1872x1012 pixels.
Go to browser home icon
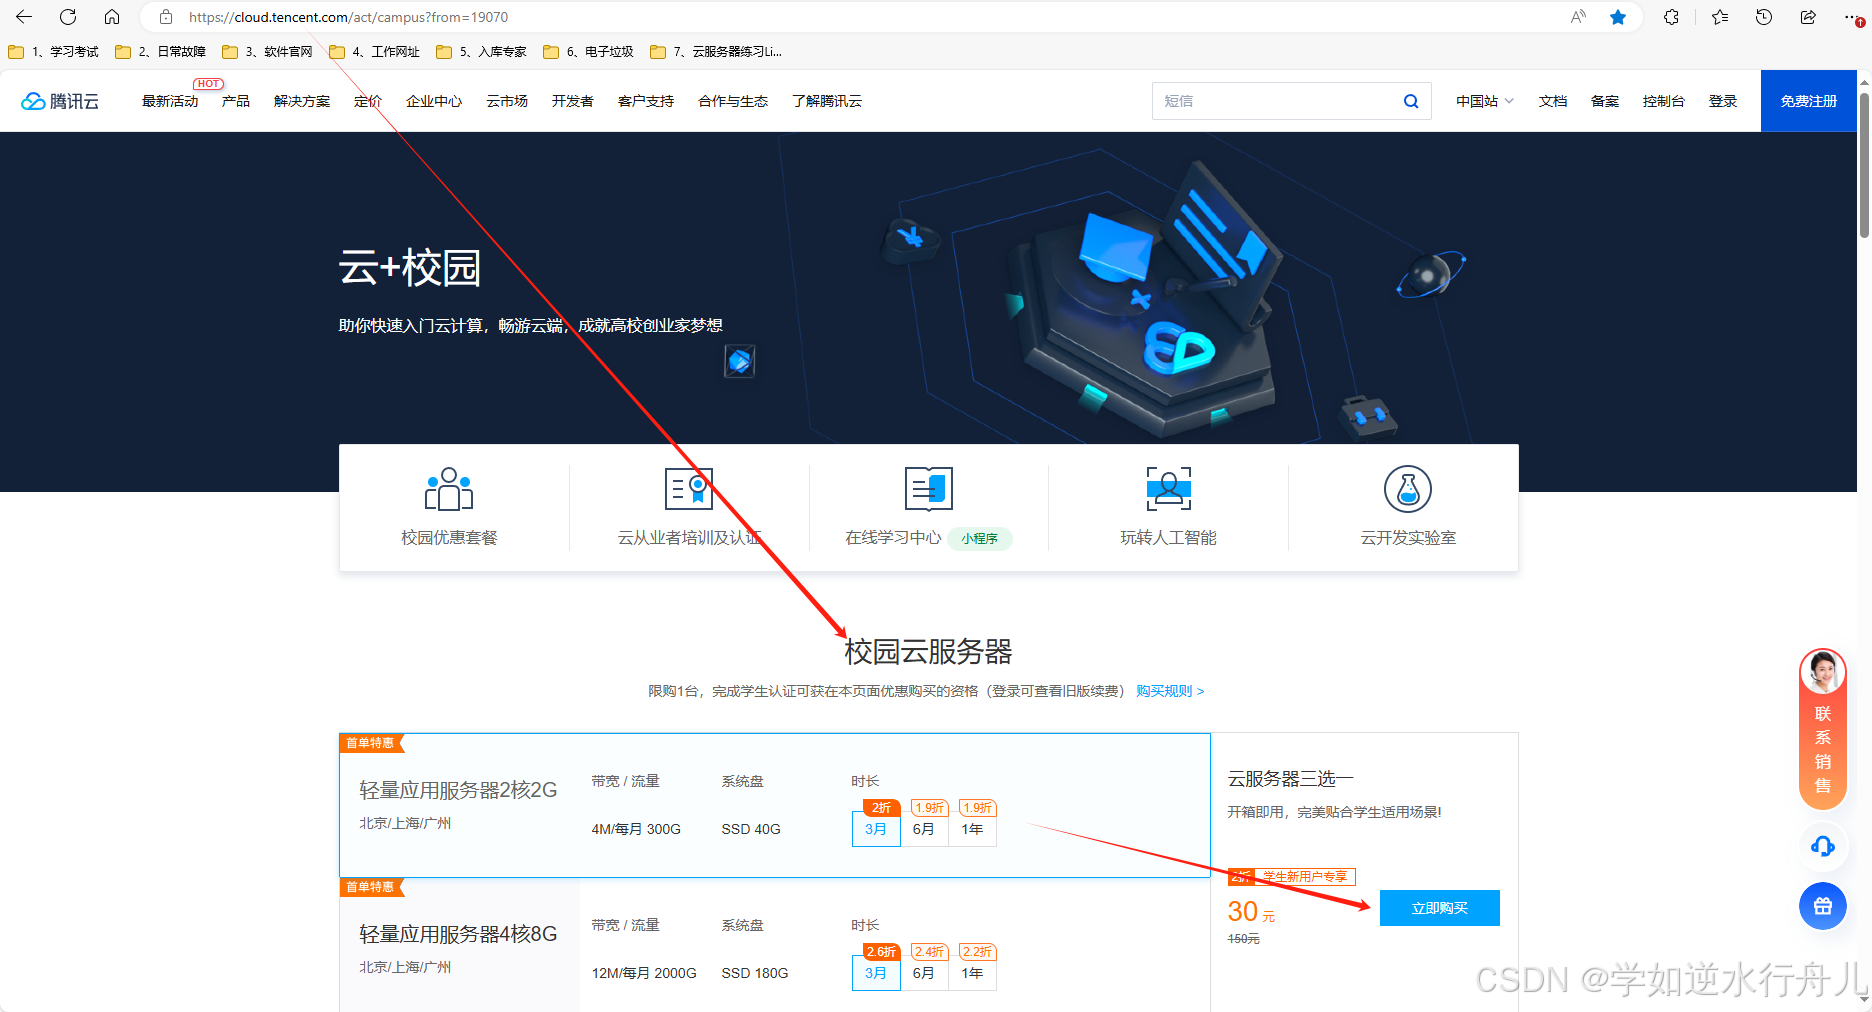[112, 17]
